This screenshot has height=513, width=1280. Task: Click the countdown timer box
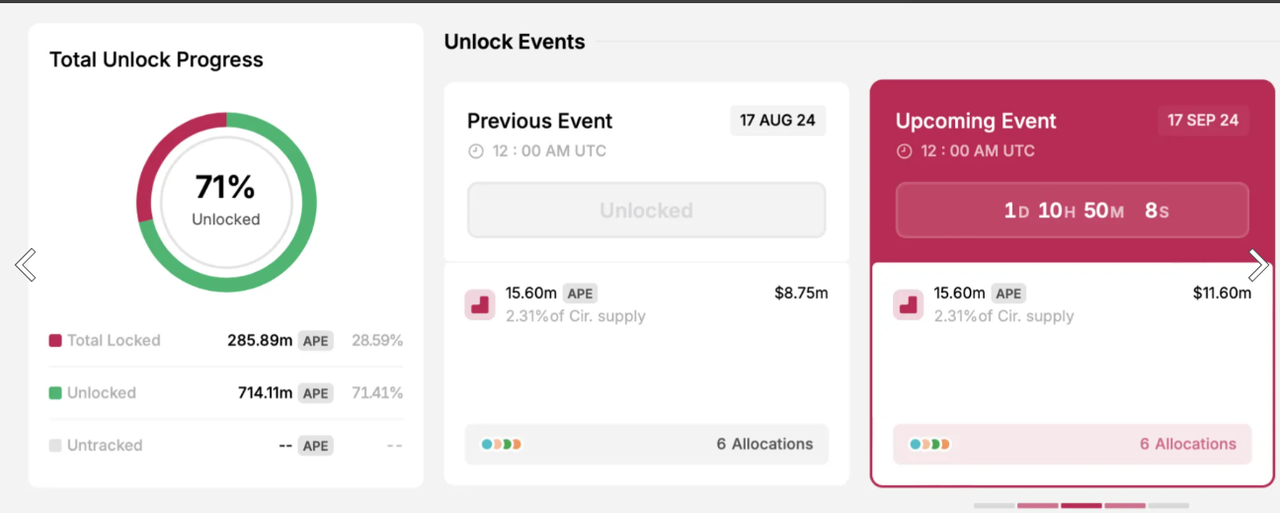pyautogui.click(x=1073, y=210)
